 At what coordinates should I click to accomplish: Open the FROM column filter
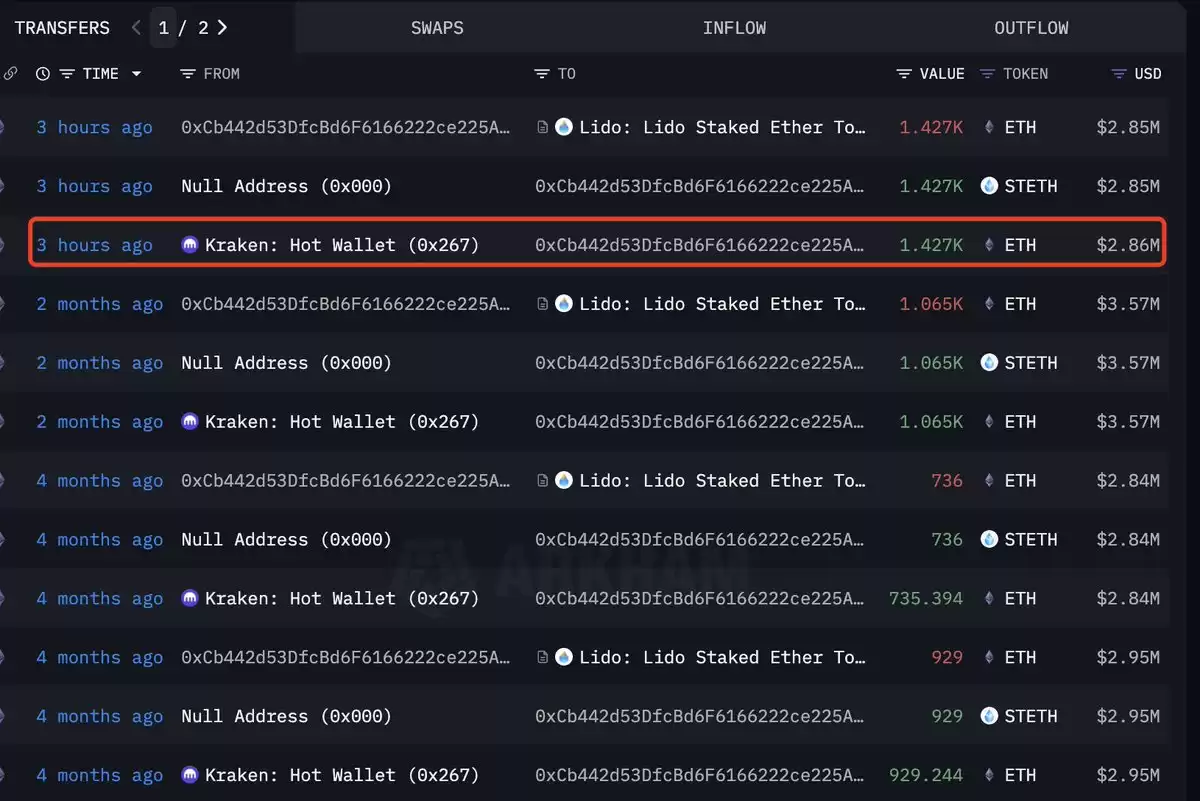click(x=188, y=74)
